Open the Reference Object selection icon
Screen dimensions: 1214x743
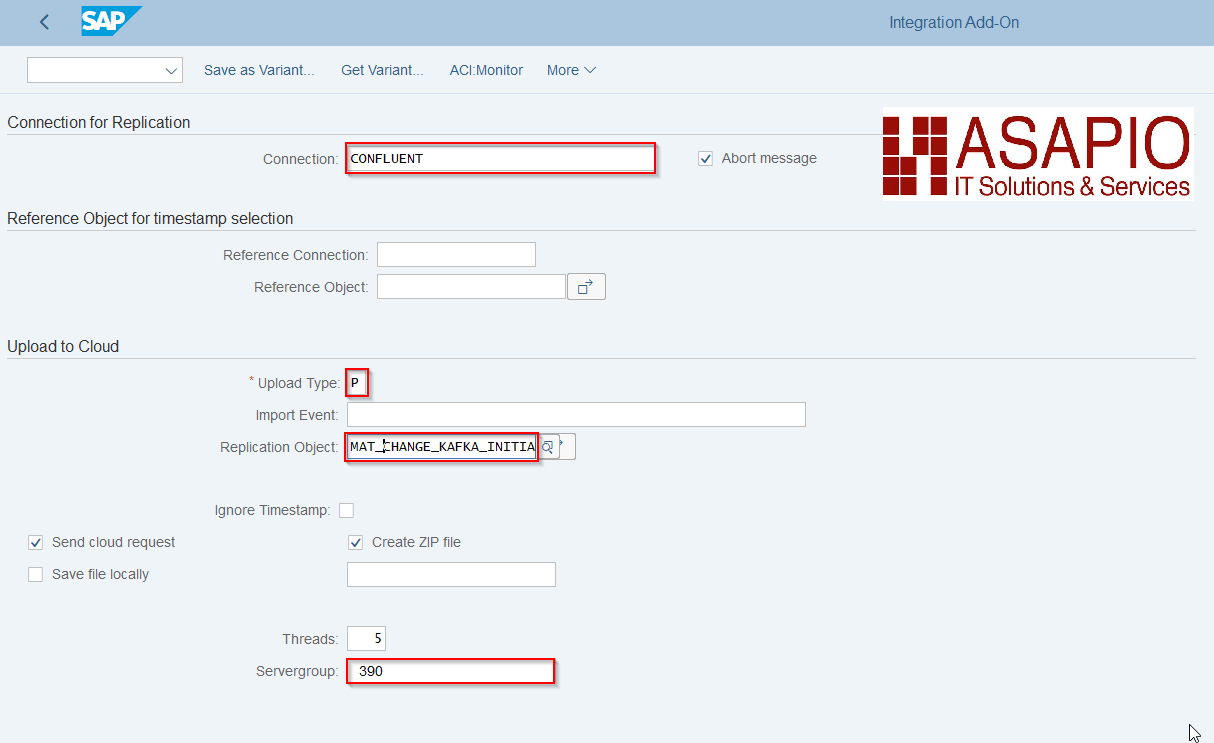tap(586, 287)
